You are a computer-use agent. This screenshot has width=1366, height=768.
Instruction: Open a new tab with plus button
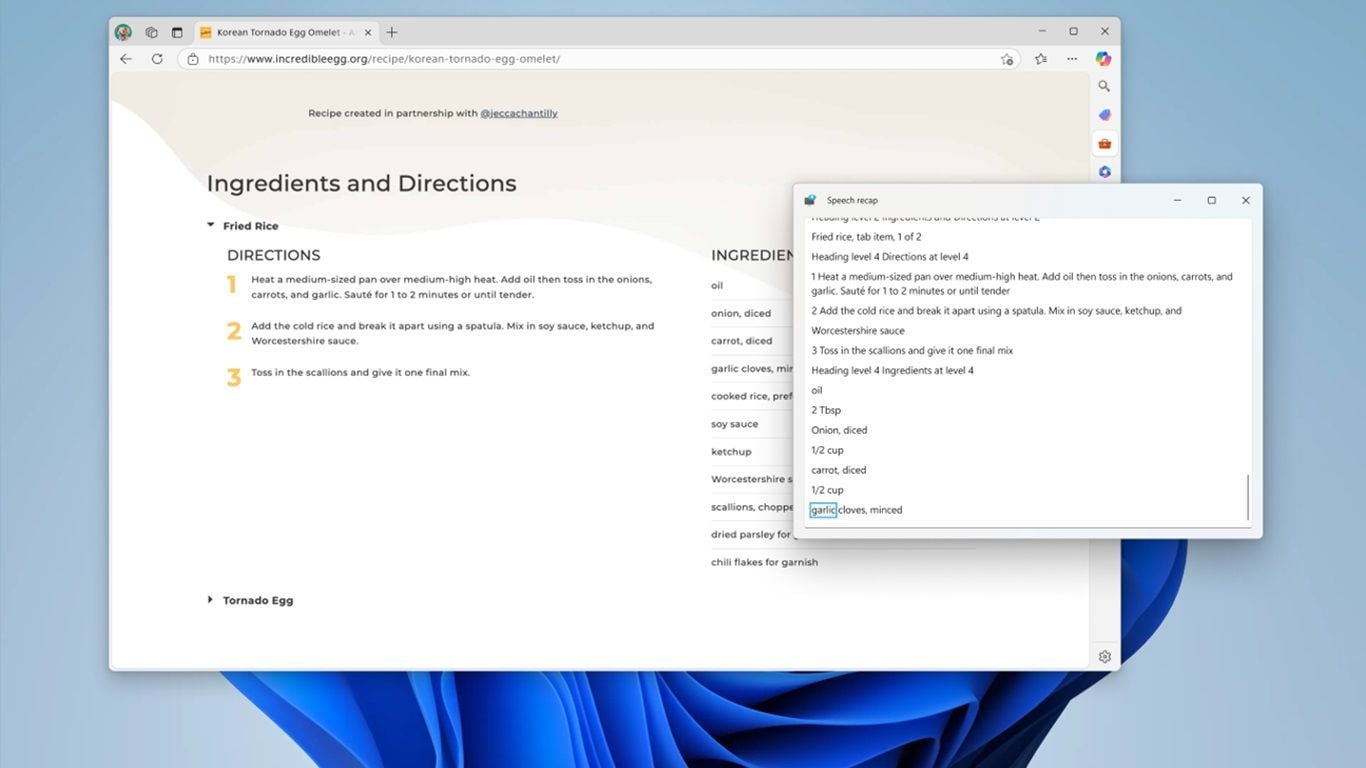(392, 32)
